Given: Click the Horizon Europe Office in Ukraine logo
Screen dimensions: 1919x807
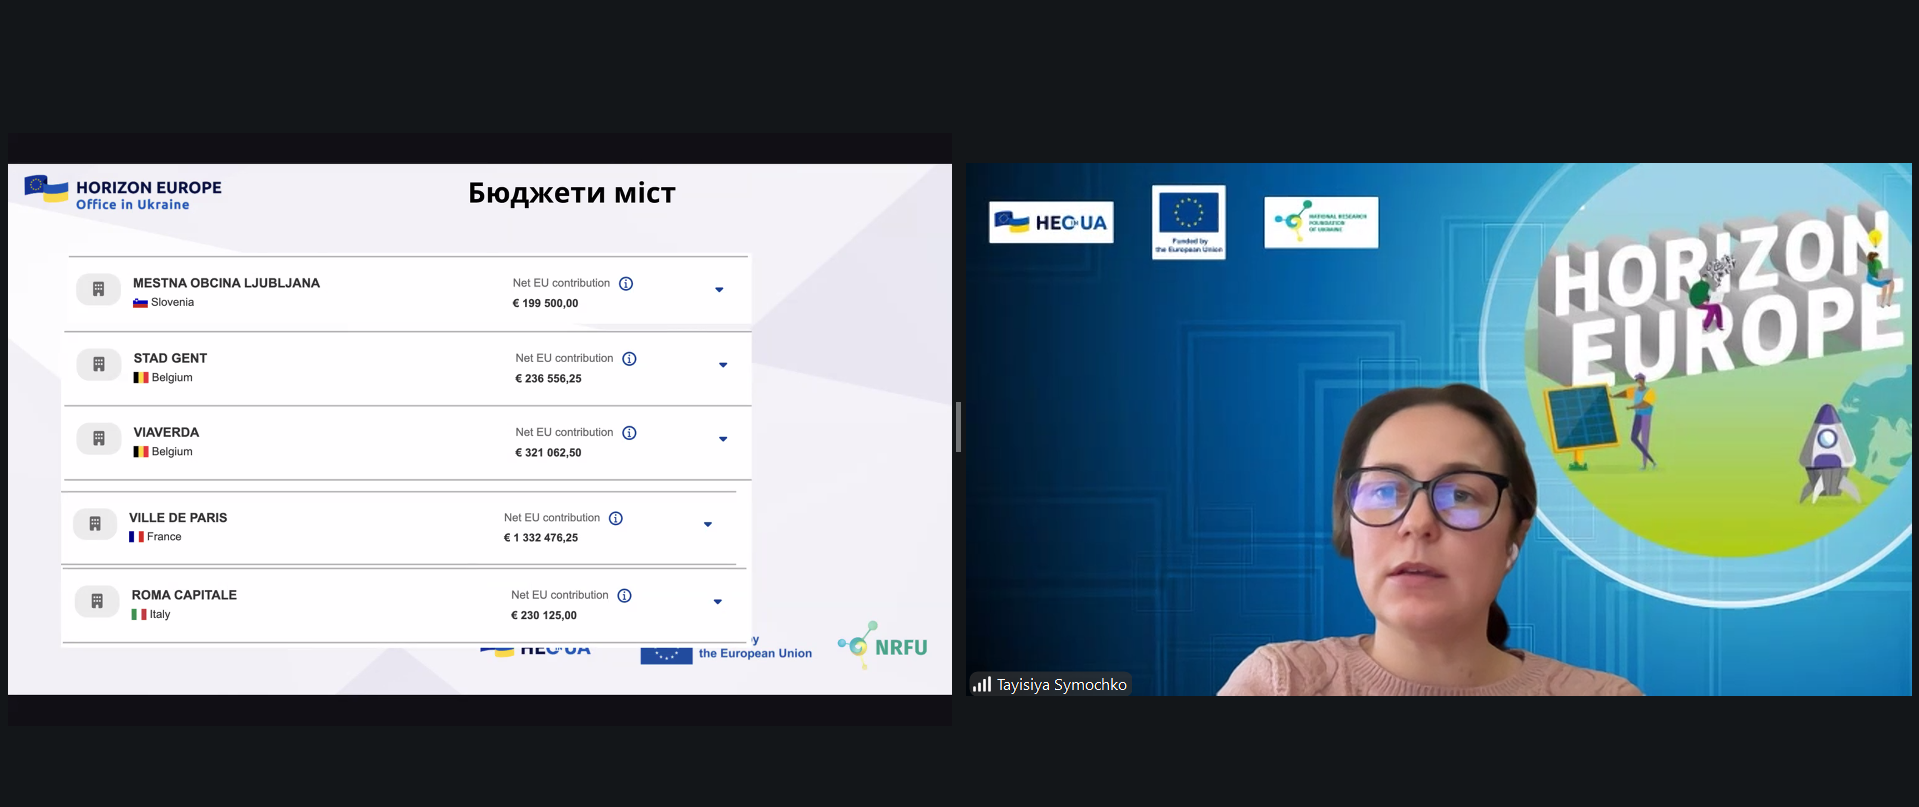Looking at the screenshot, I should (x=123, y=193).
